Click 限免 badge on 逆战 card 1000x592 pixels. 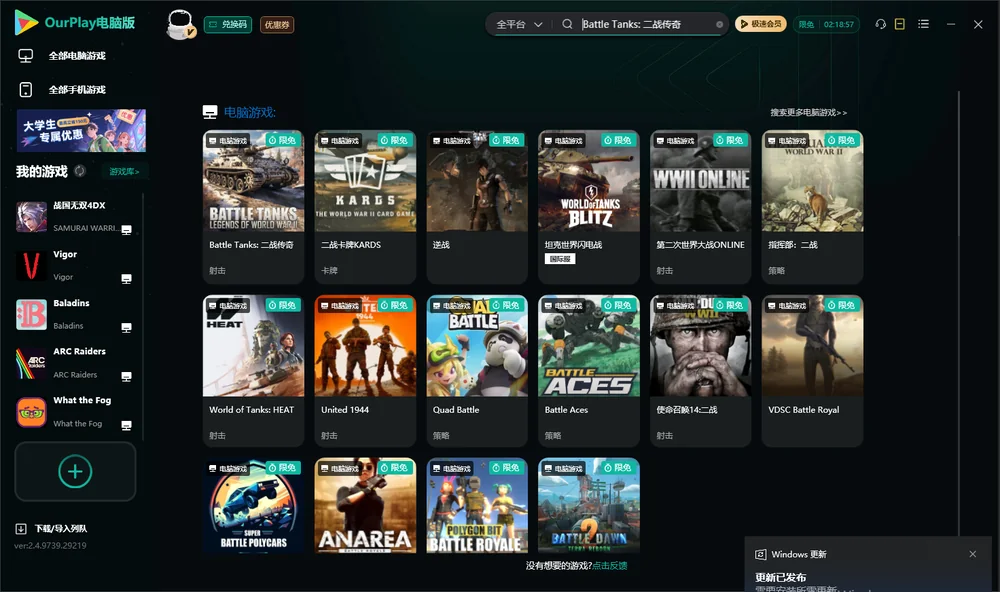tap(506, 140)
